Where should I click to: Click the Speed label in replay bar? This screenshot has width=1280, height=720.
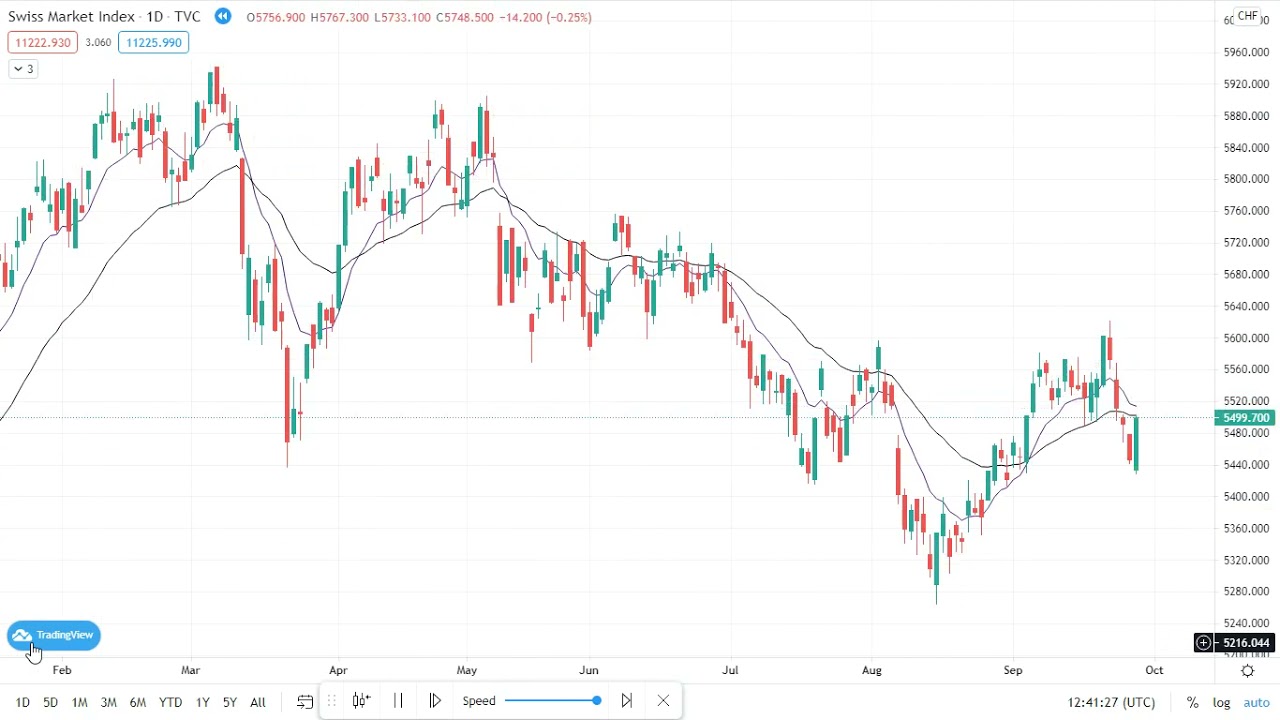(x=479, y=701)
